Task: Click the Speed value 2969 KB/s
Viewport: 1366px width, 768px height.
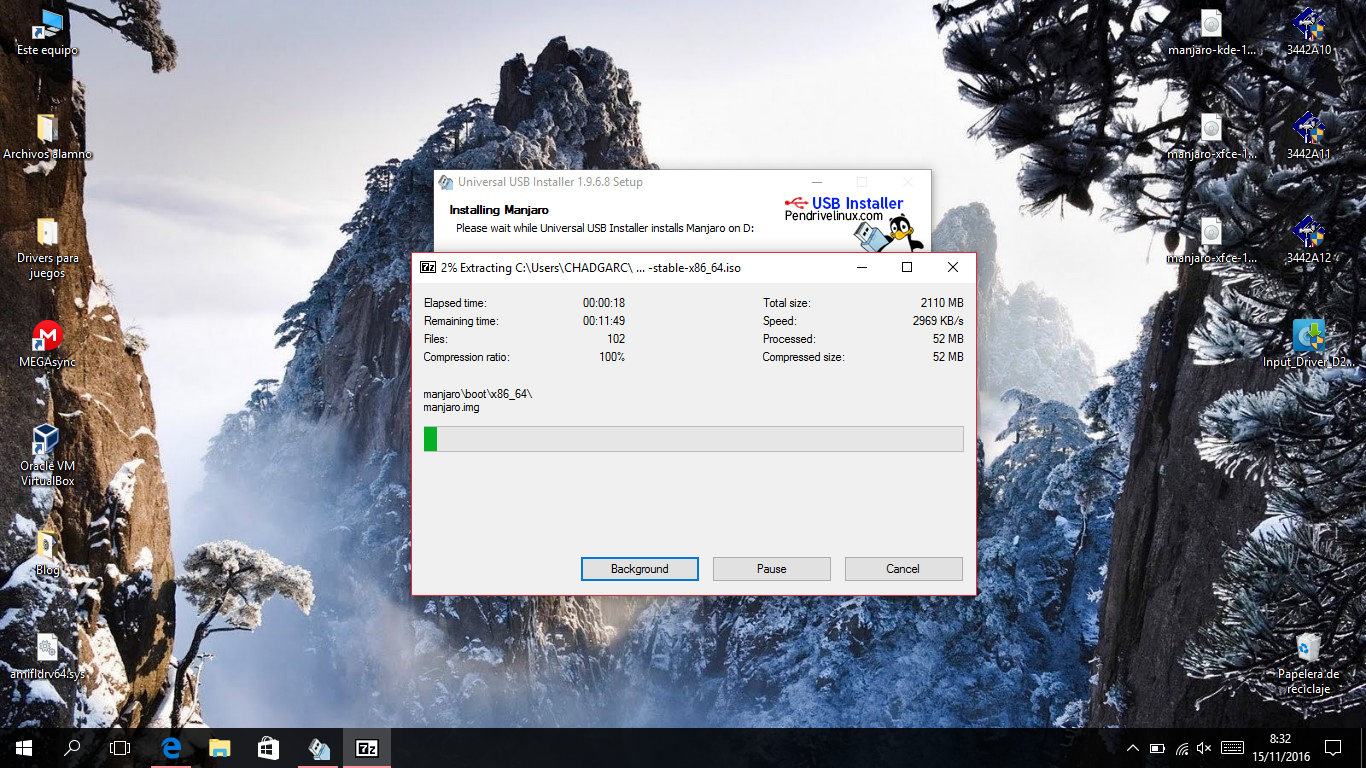Action: 938,321
